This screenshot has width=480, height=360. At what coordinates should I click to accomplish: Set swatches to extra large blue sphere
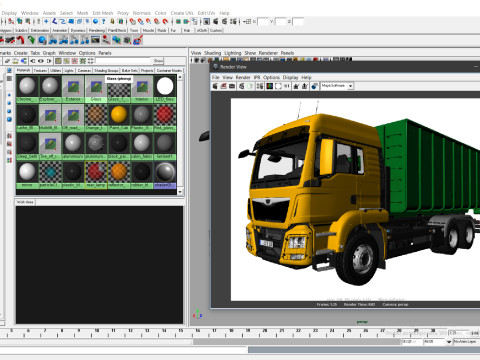(x=9, y=119)
